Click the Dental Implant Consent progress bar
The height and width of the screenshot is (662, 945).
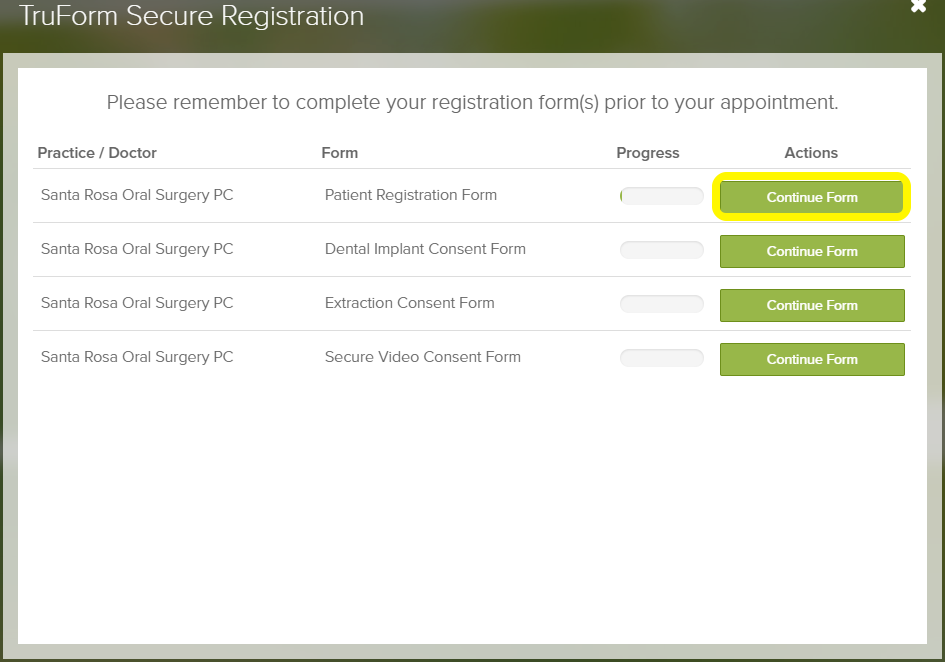[x=662, y=250]
